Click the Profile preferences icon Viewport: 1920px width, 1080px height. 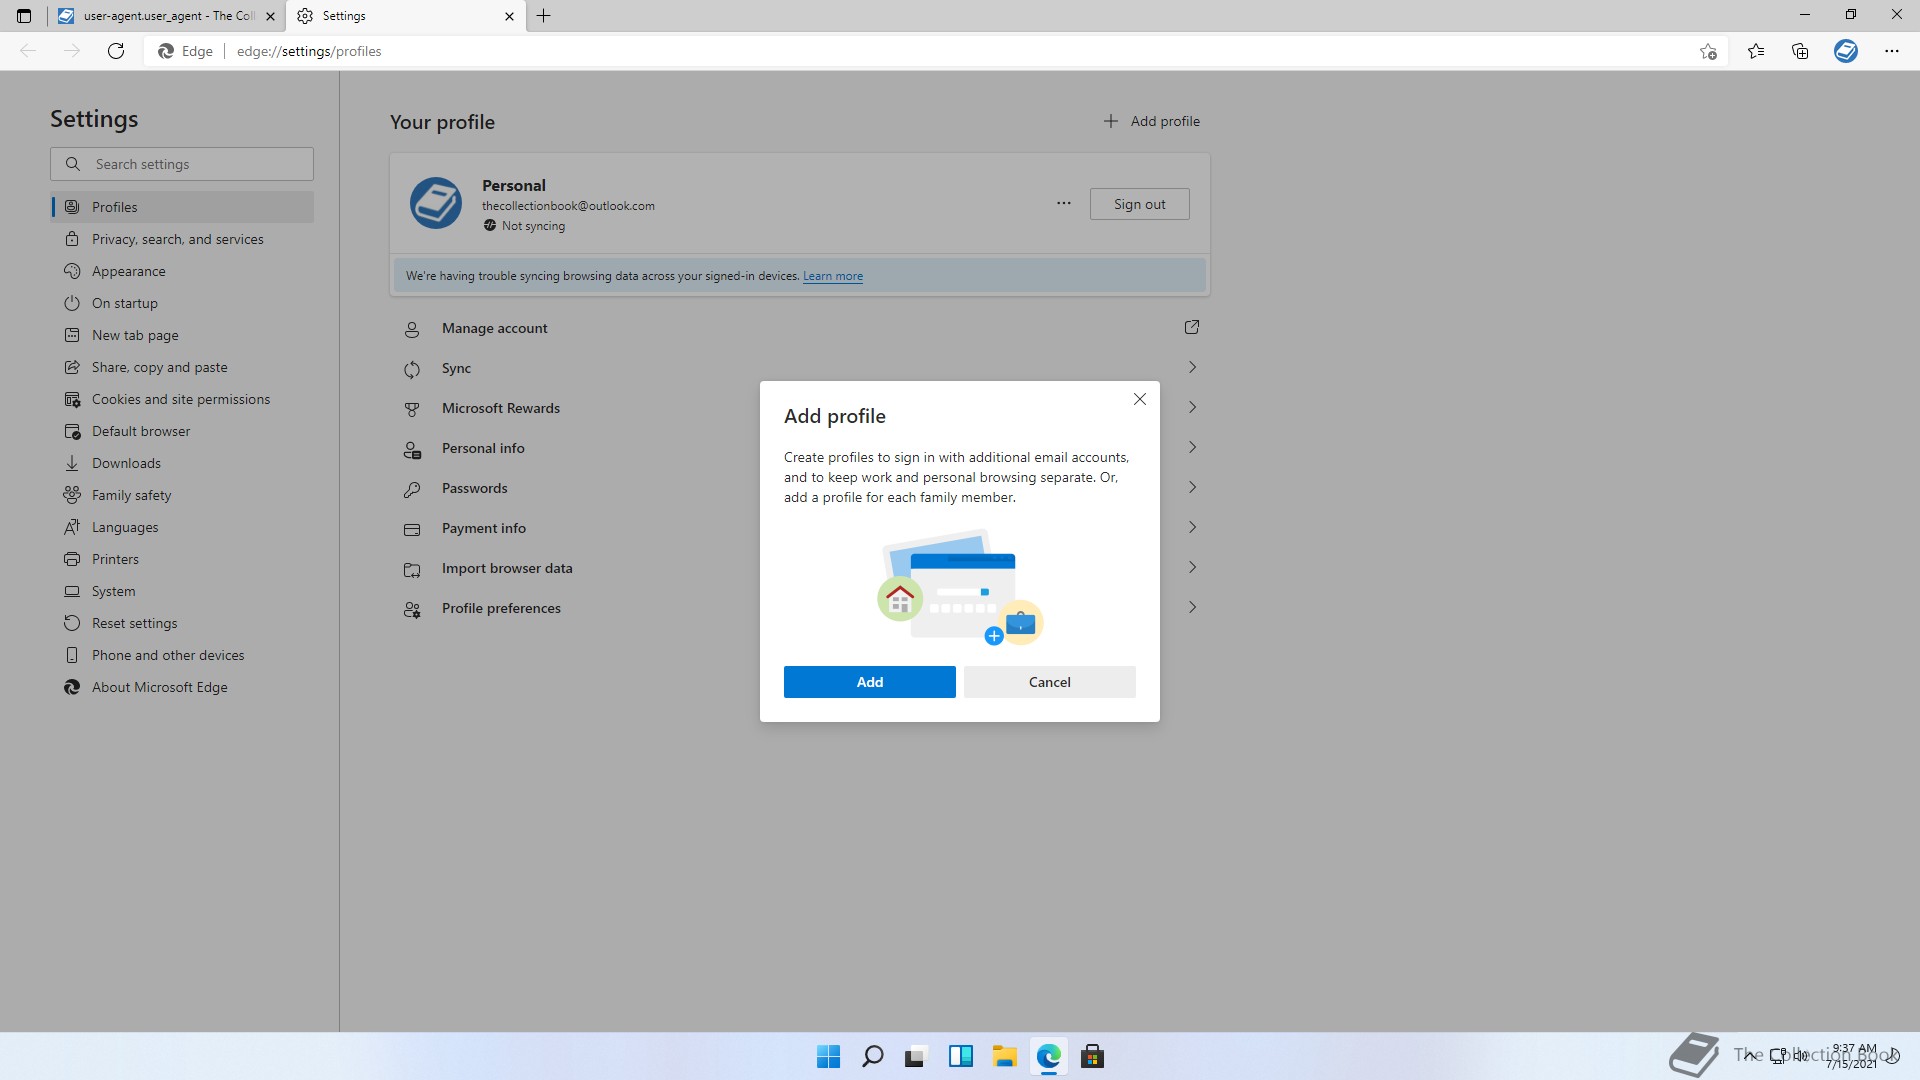point(412,609)
